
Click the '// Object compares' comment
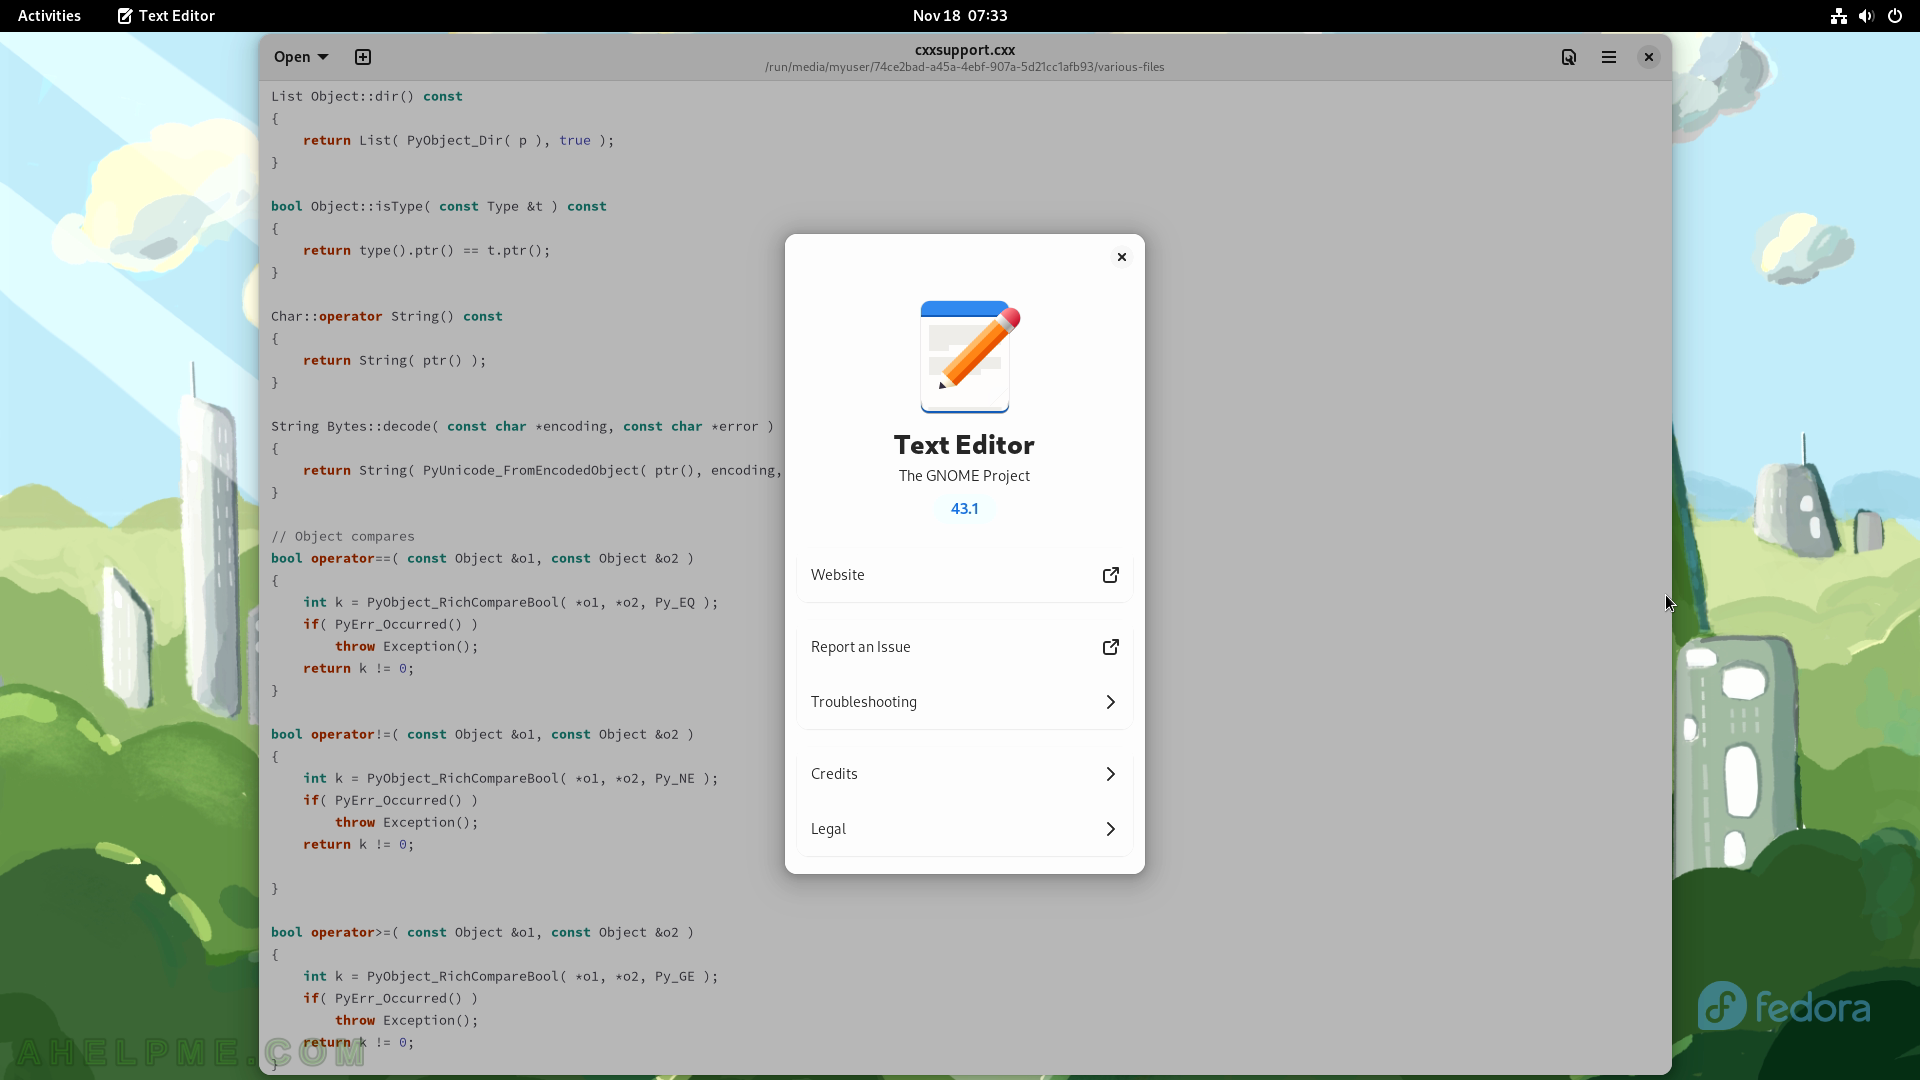[x=343, y=536]
